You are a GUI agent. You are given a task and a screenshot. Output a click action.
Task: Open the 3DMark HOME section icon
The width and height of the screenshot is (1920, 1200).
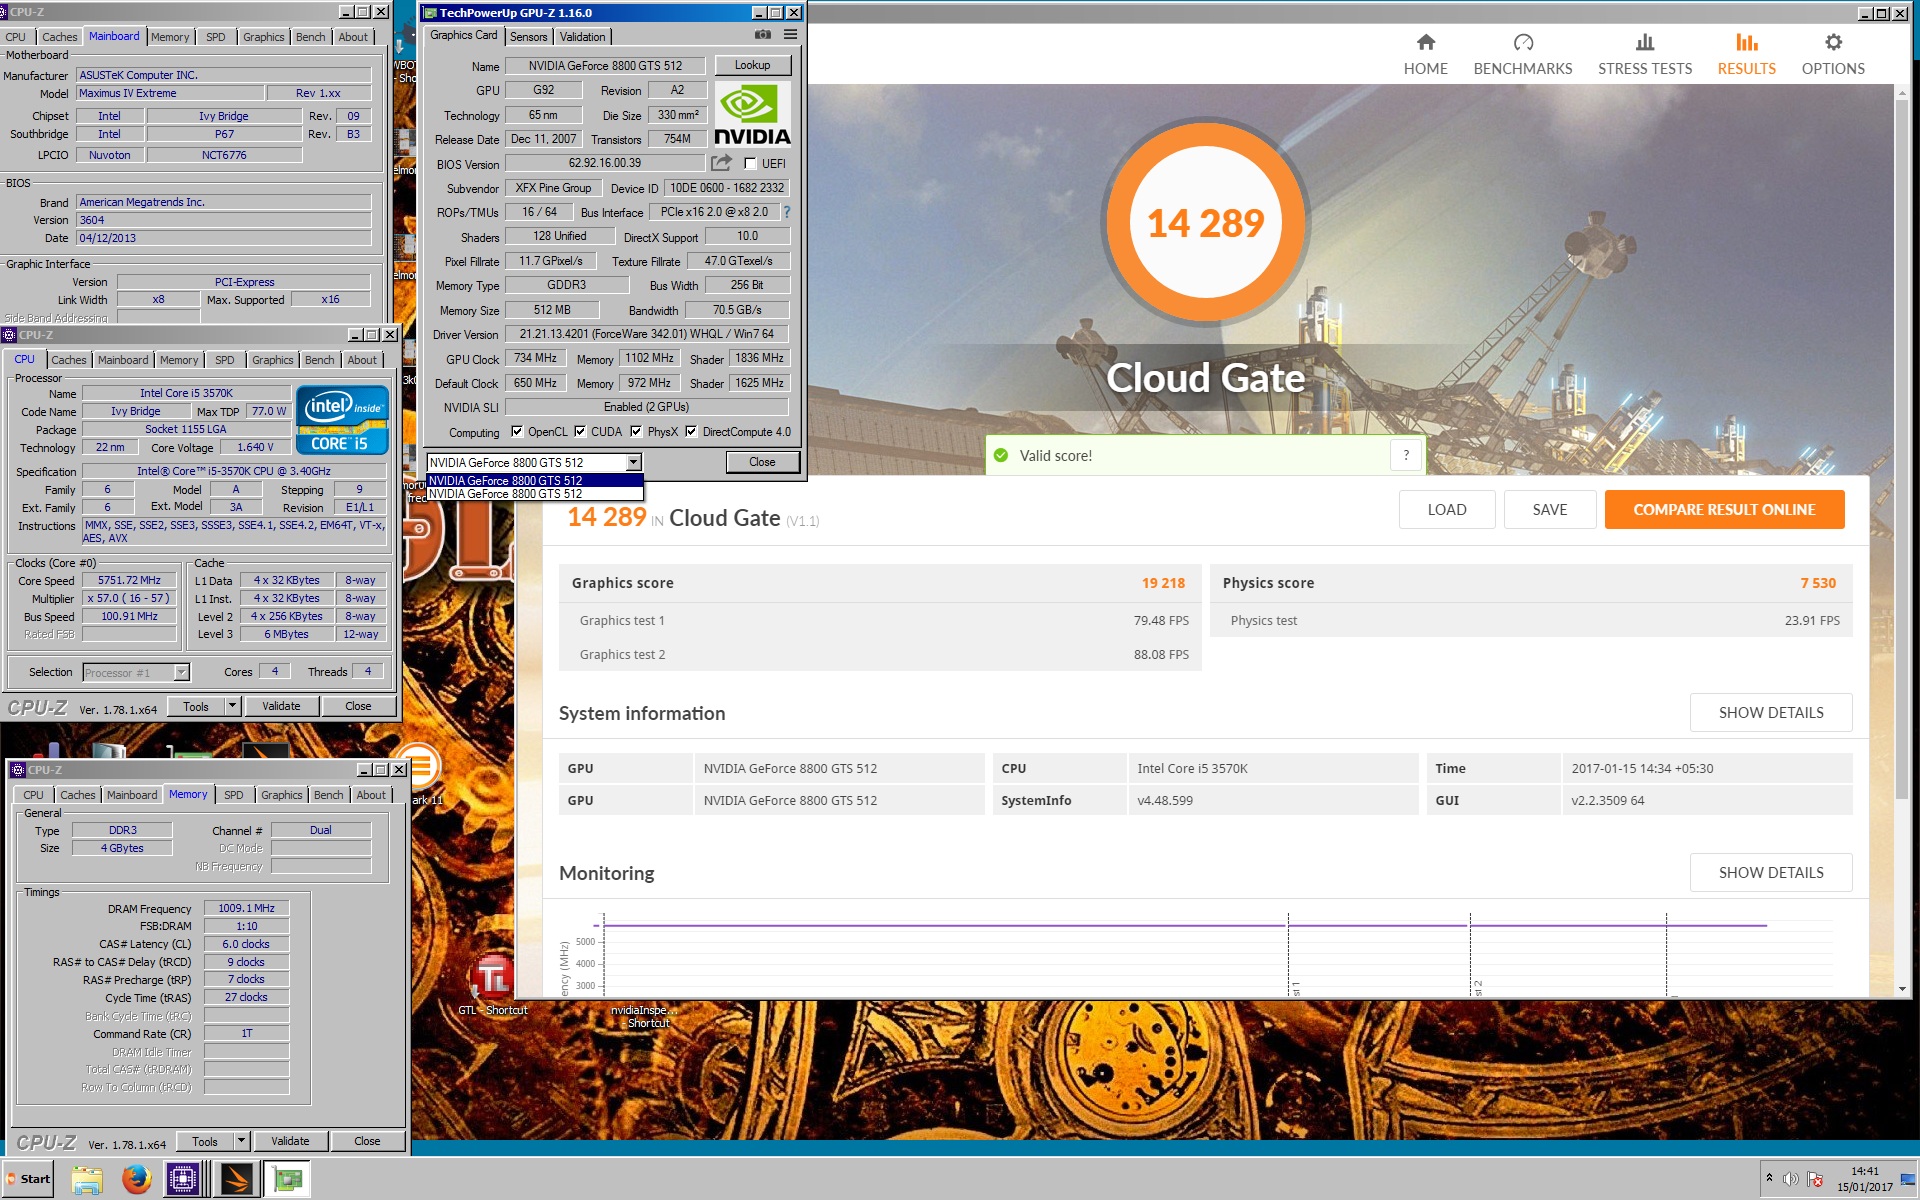pos(1425,42)
